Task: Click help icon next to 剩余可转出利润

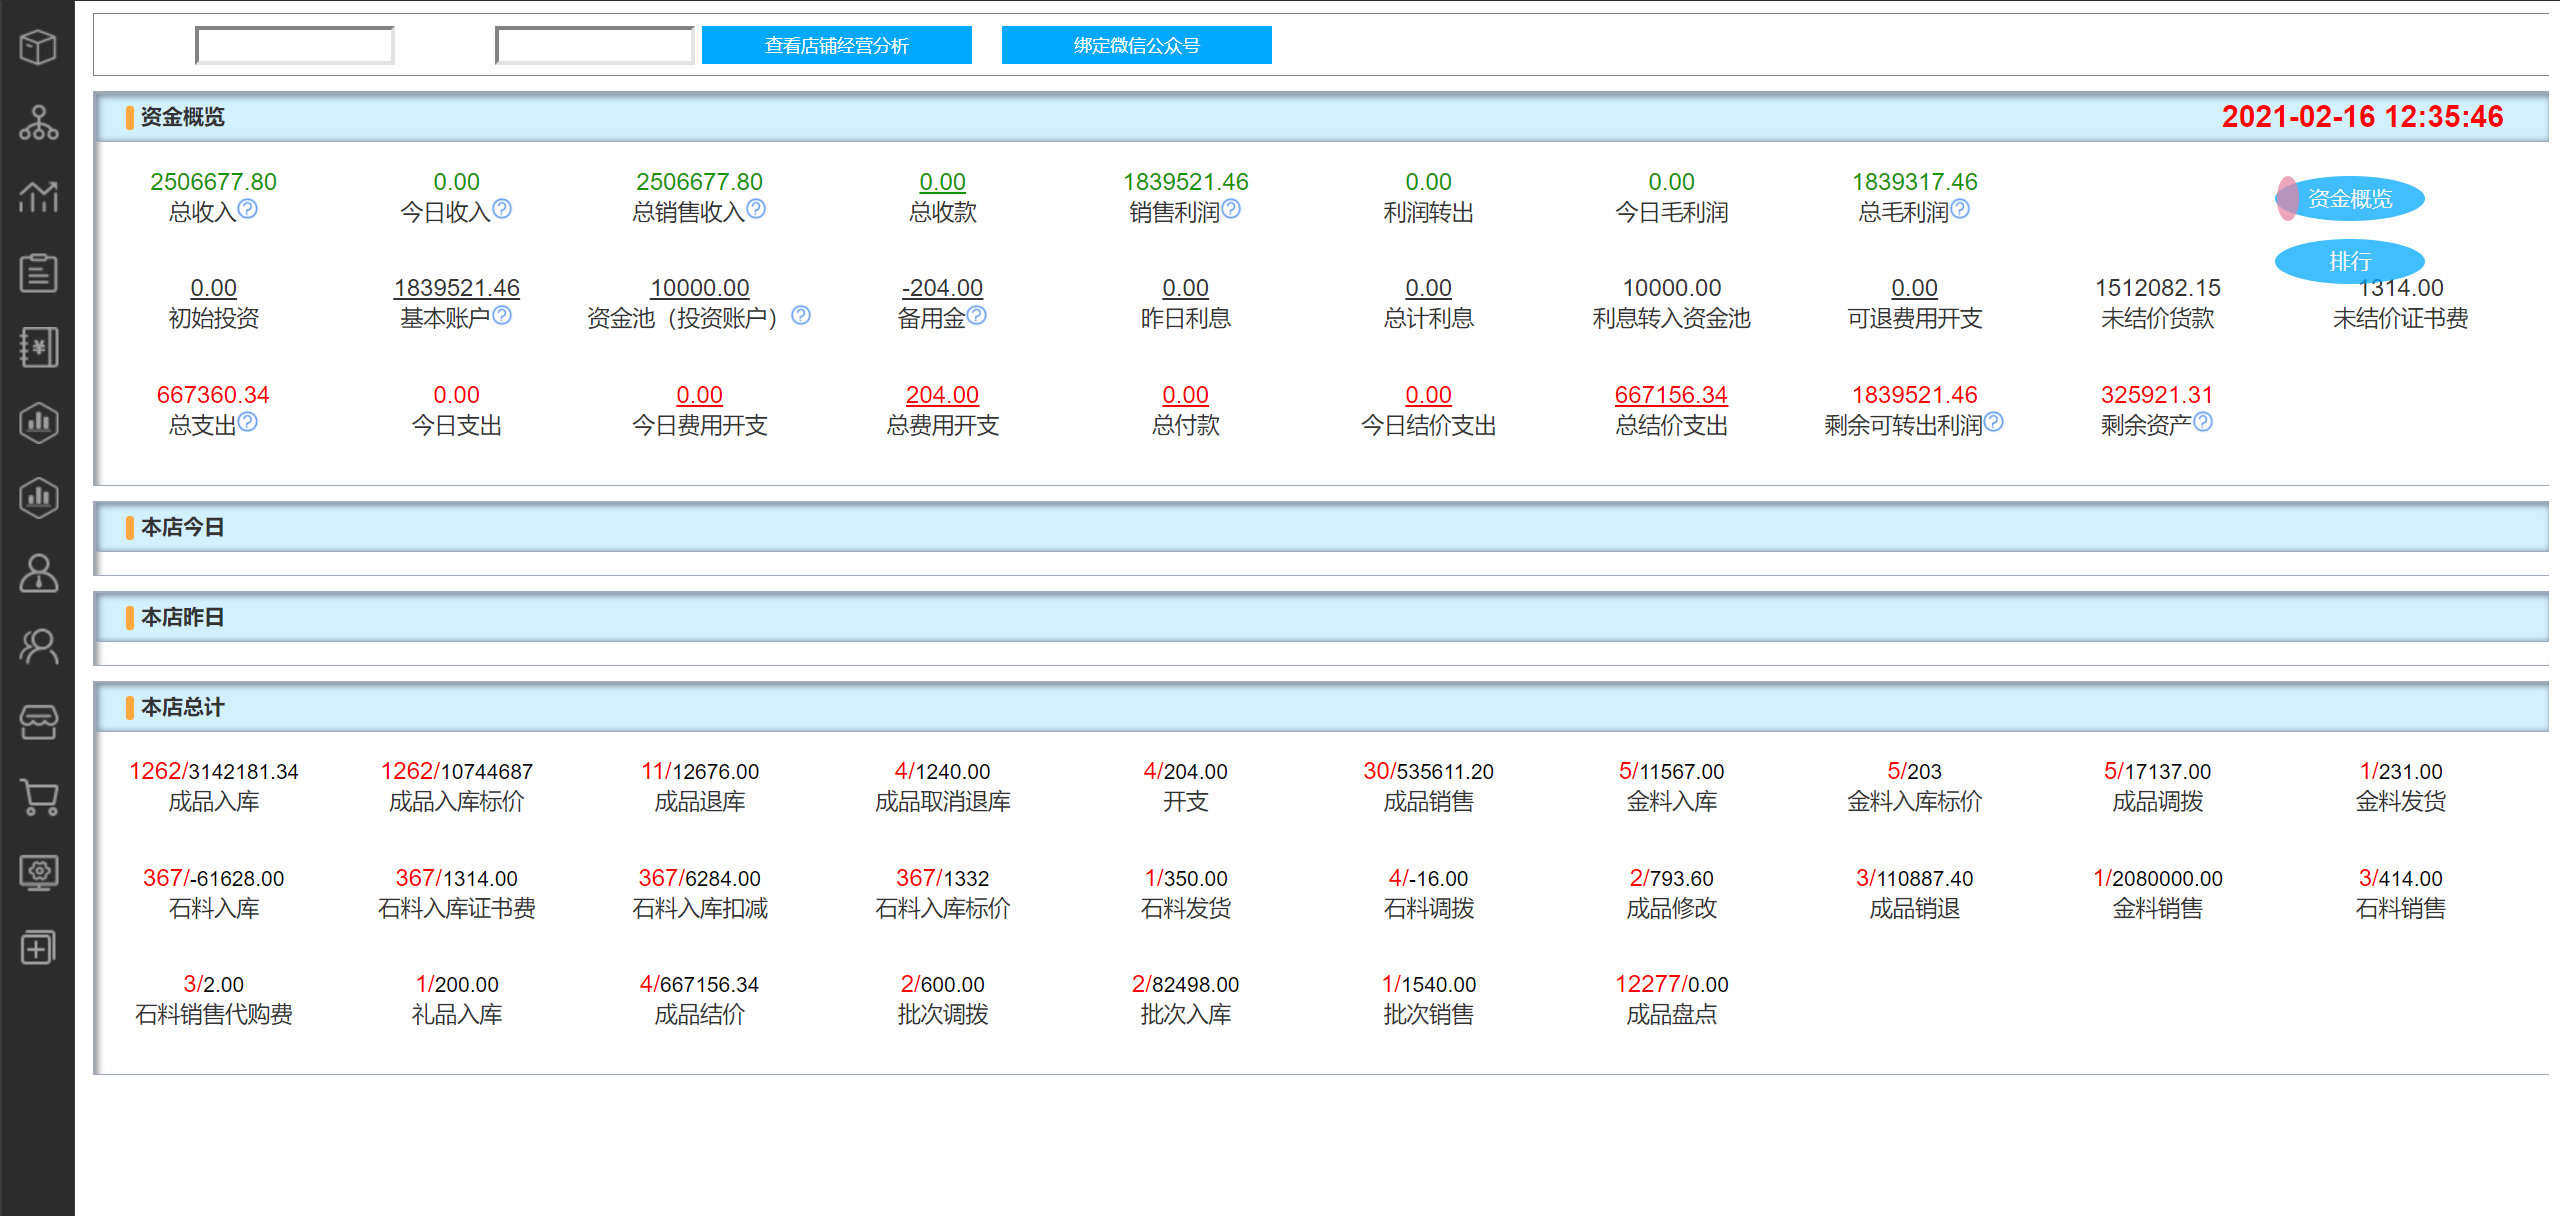Action: (1994, 422)
